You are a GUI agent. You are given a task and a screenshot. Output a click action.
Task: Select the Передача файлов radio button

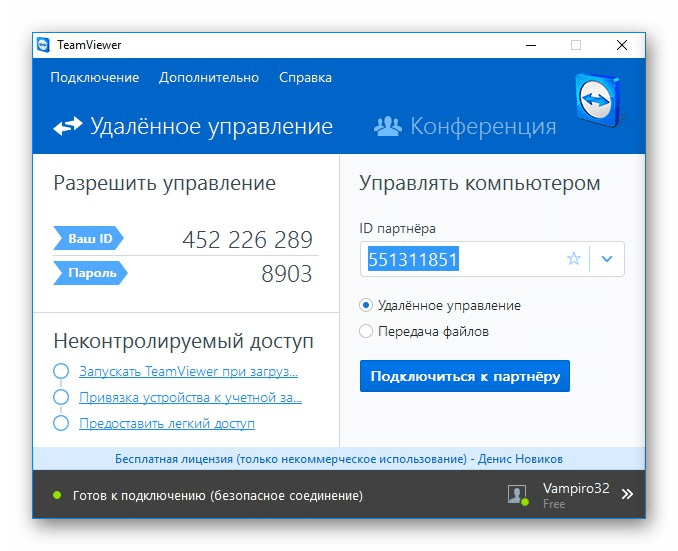click(x=366, y=331)
